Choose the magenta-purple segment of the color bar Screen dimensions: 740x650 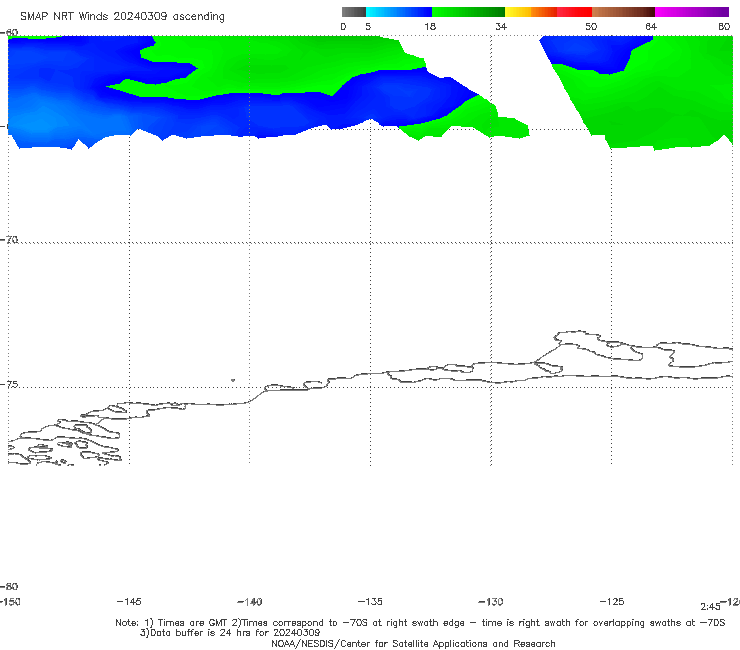tap(692, 12)
